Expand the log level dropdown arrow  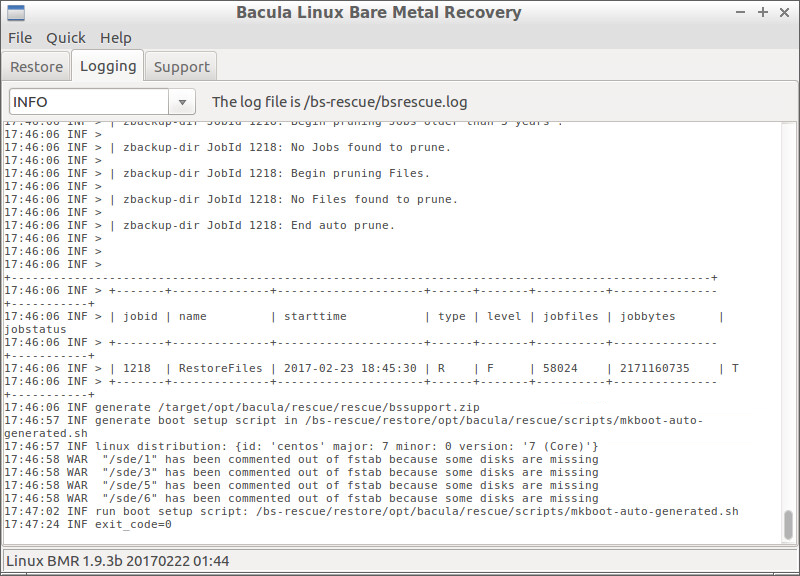pos(182,102)
